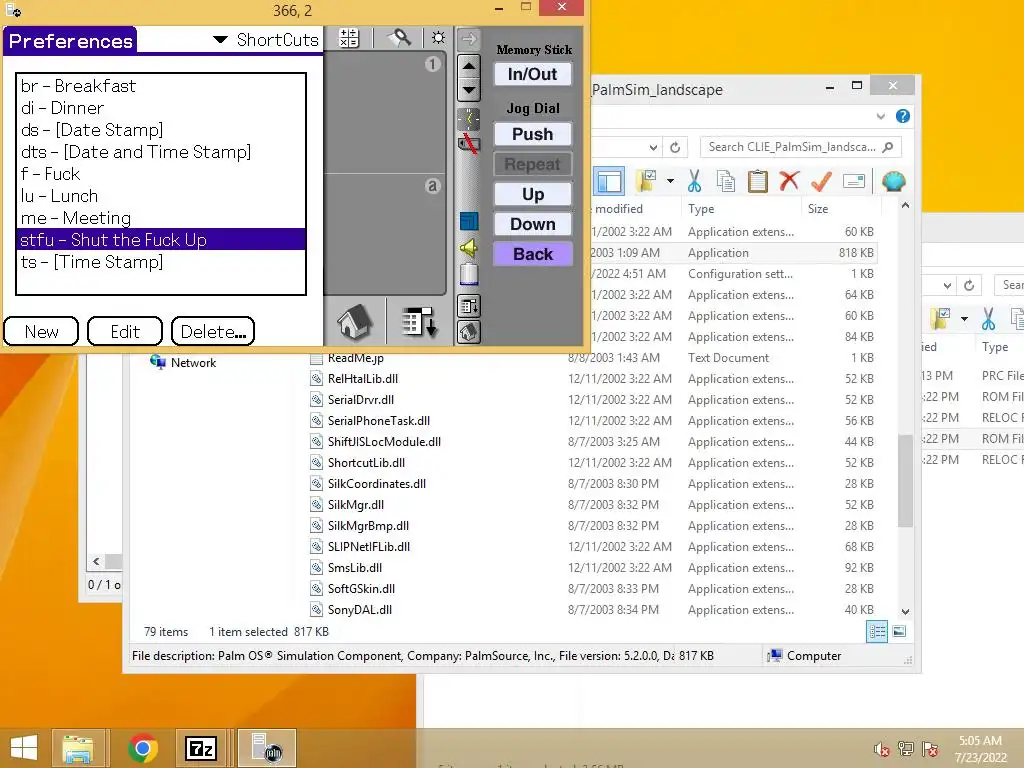Open Google Chrome from taskbar

click(142, 748)
